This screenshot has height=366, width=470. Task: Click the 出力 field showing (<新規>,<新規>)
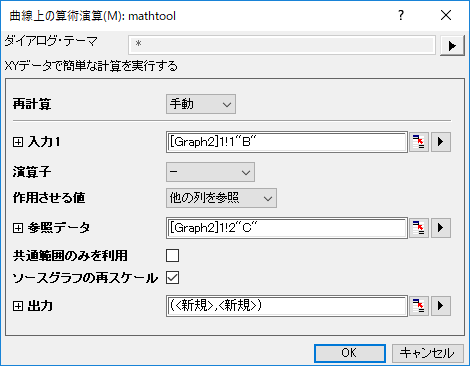click(x=287, y=306)
